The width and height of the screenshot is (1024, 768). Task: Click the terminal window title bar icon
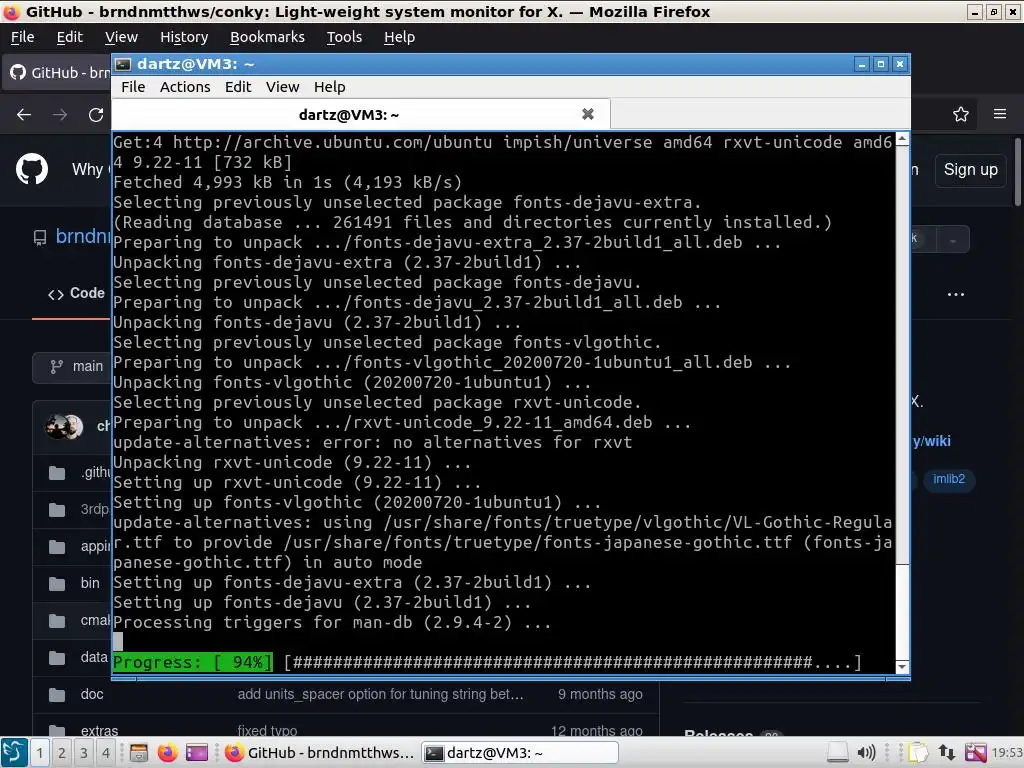tap(122, 64)
